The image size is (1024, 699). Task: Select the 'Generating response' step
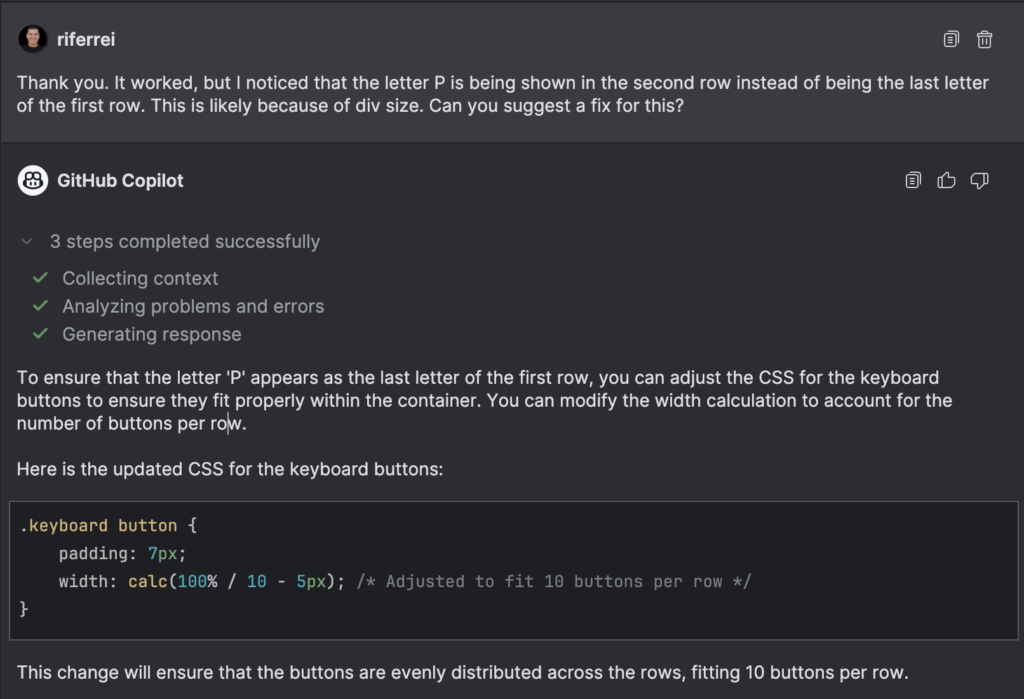click(152, 334)
